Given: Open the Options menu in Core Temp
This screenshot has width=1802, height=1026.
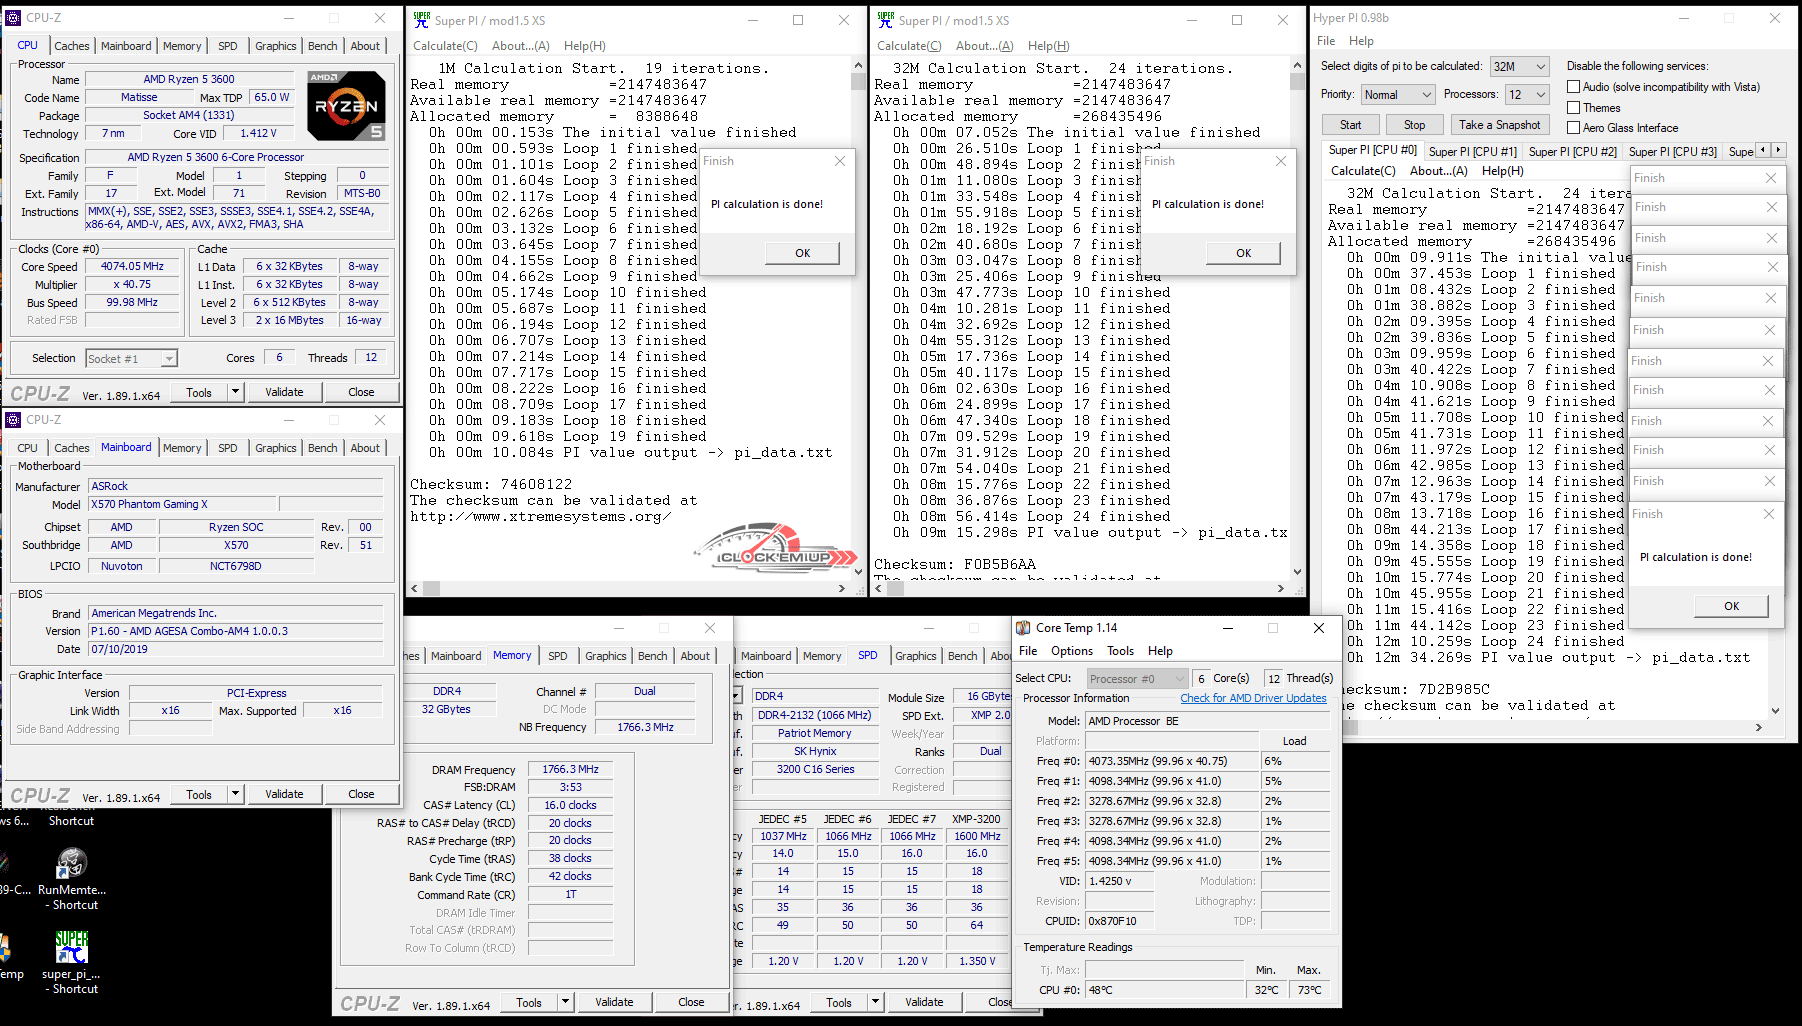Looking at the screenshot, I should click(x=1071, y=651).
